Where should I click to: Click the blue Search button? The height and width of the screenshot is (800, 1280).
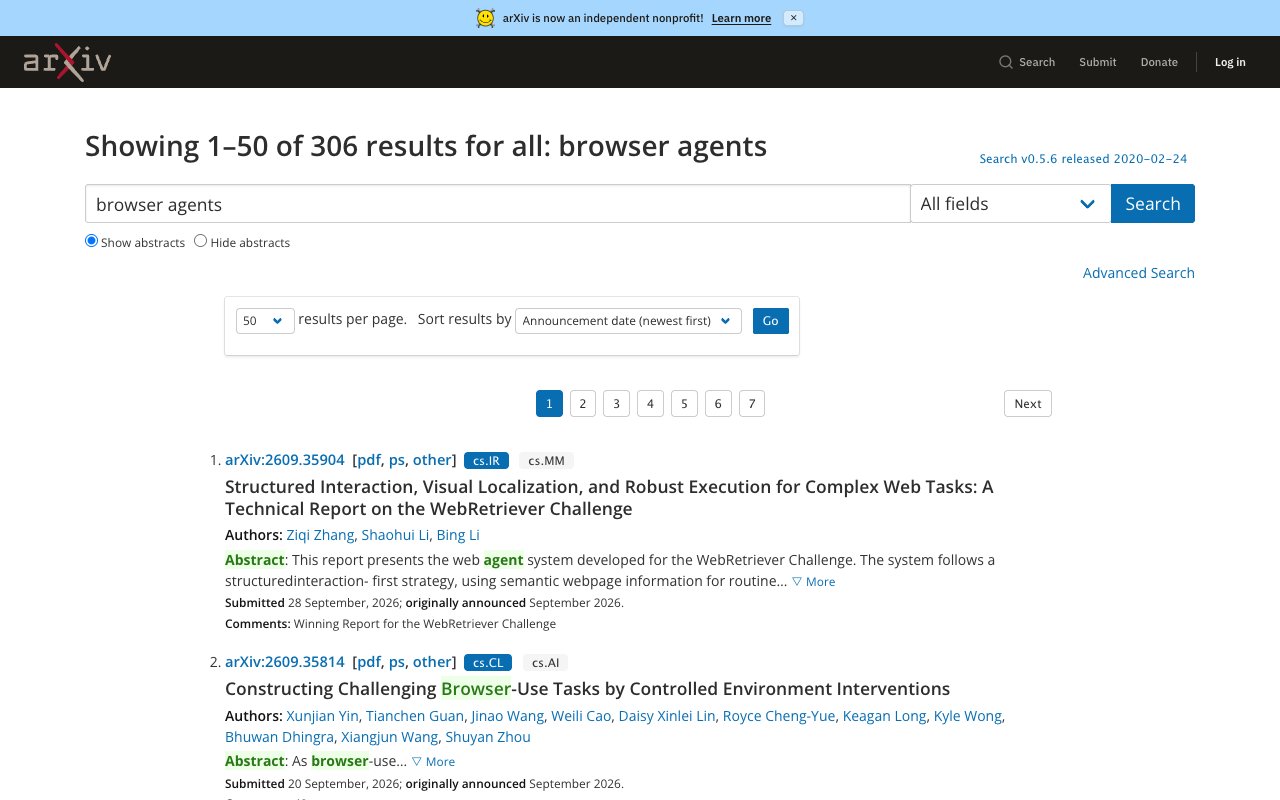click(1152, 203)
